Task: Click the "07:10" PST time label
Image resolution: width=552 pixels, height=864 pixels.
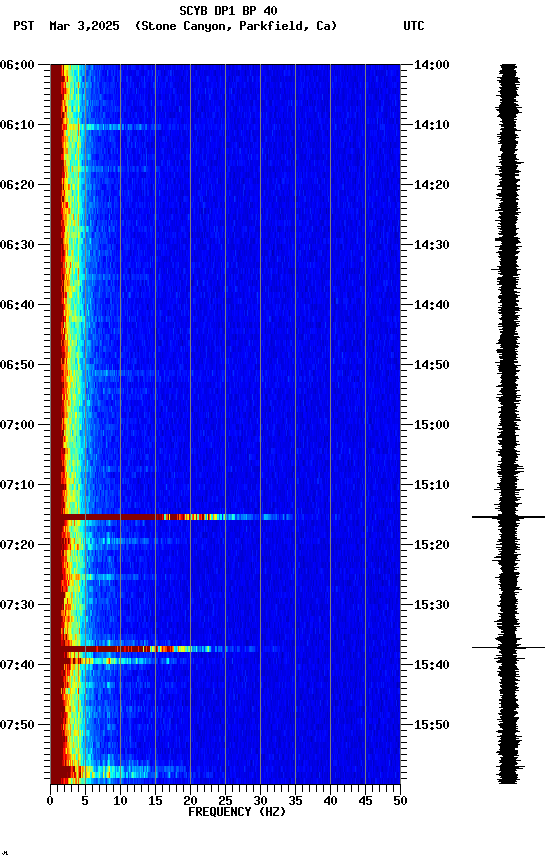Action: 17,485
